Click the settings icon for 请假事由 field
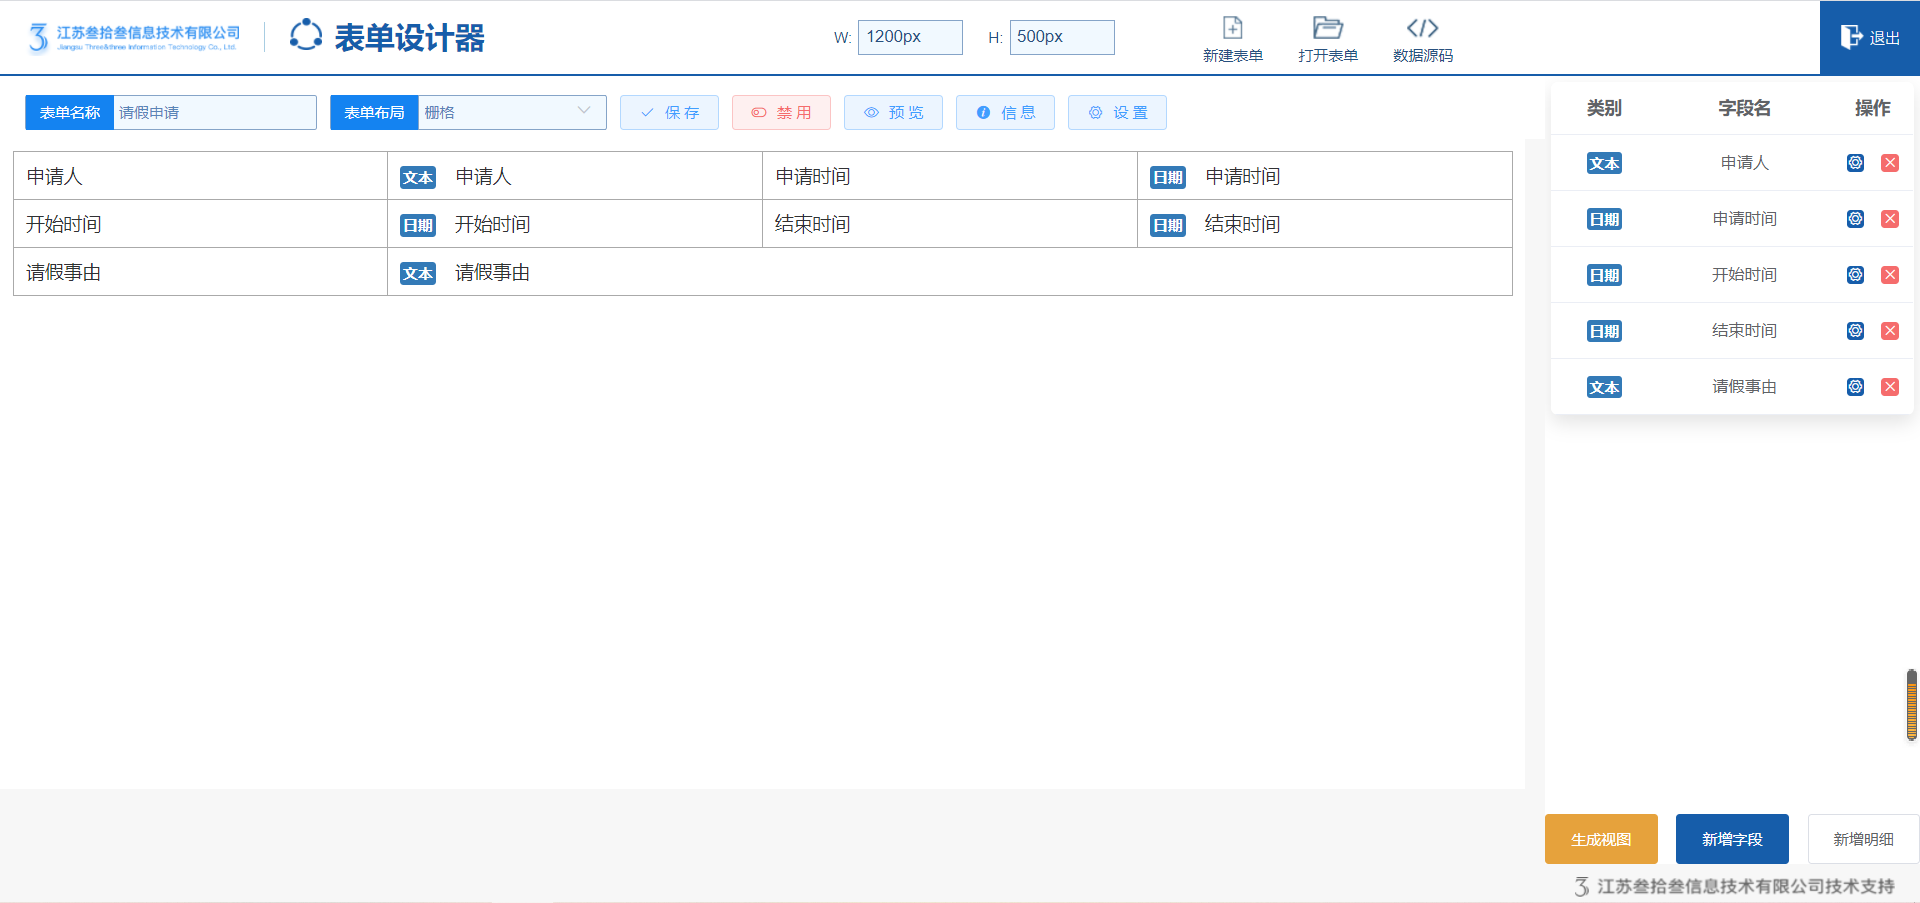The height and width of the screenshot is (903, 1920). [x=1855, y=387]
